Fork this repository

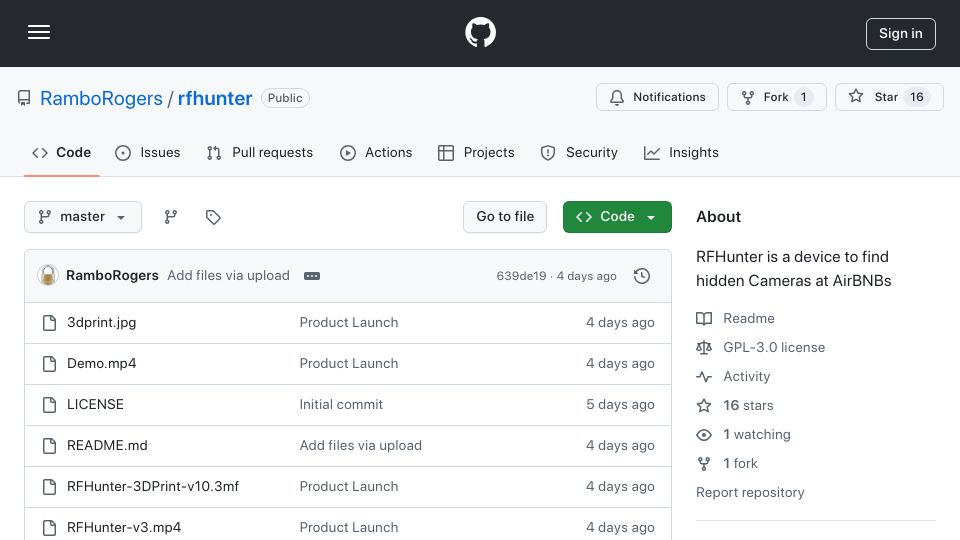coord(777,97)
